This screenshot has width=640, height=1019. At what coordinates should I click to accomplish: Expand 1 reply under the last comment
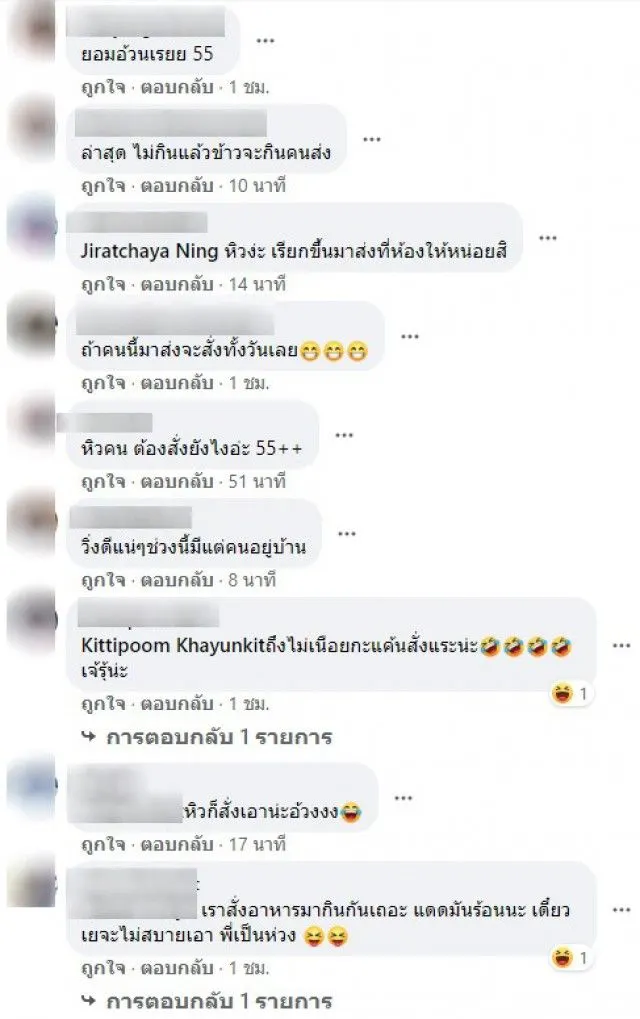click(x=207, y=1001)
